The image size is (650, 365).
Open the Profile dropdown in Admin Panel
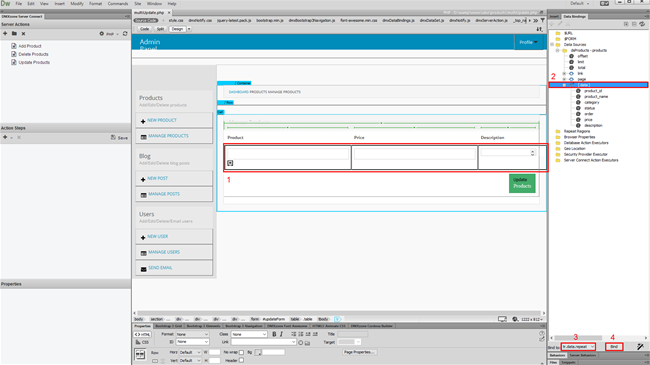[x=528, y=42]
